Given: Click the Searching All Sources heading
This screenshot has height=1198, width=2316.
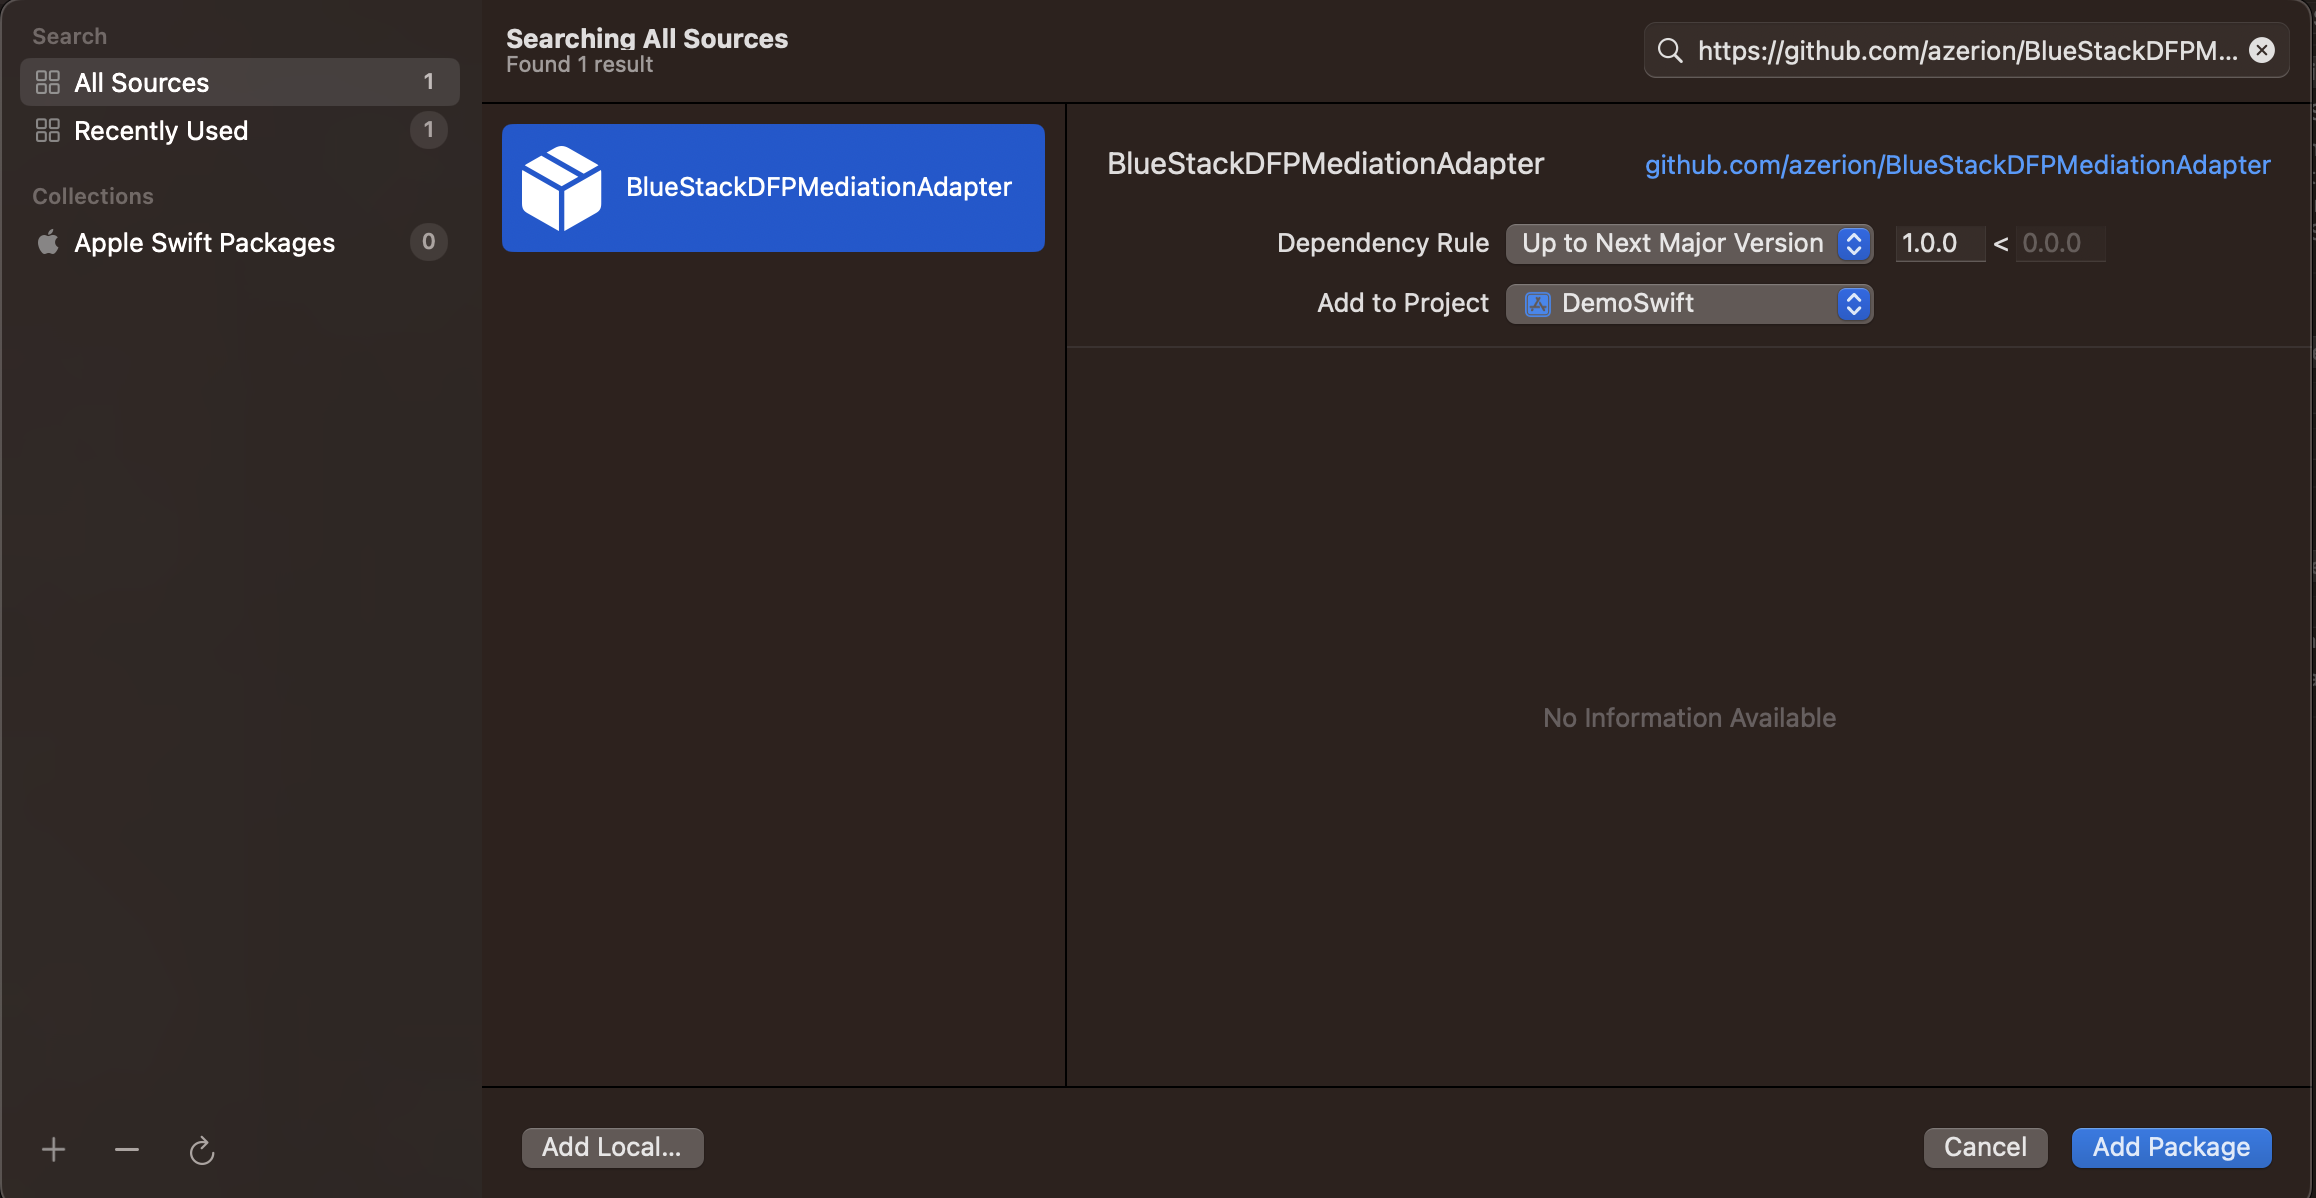Looking at the screenshot, I should pyautogui.click(x=647, y=38).
